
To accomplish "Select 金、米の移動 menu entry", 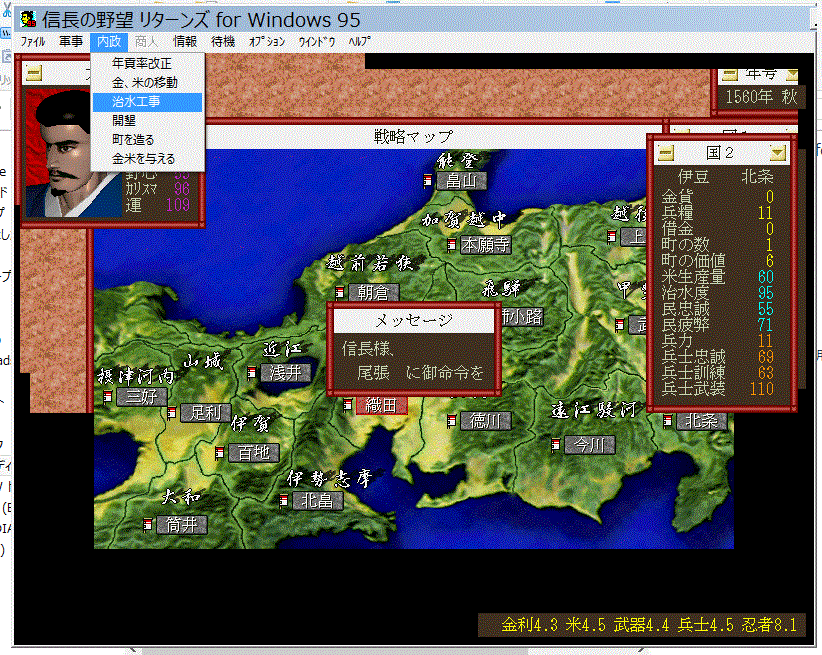I will point(147,83).
